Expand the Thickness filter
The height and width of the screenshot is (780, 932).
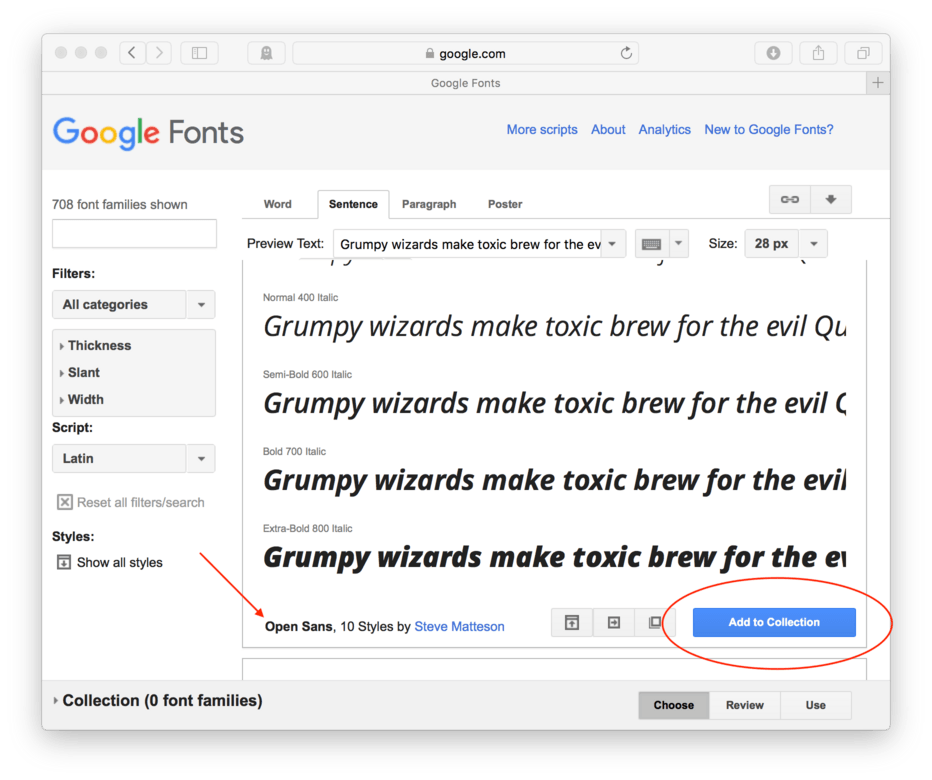point(95,345)
